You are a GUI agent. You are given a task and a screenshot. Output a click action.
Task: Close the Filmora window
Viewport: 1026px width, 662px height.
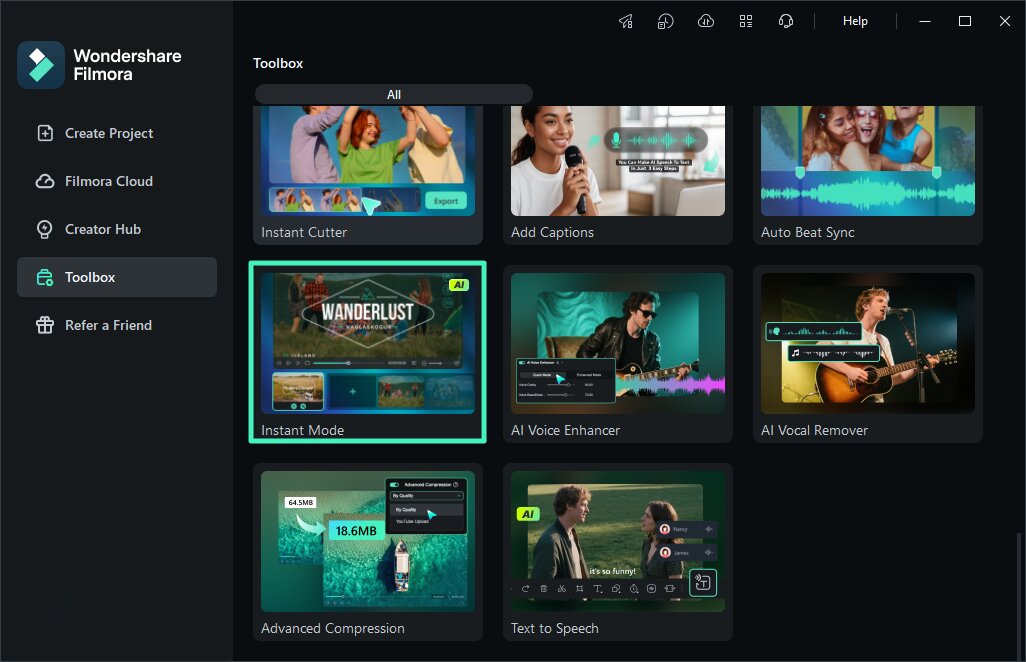pos(1005,22)
